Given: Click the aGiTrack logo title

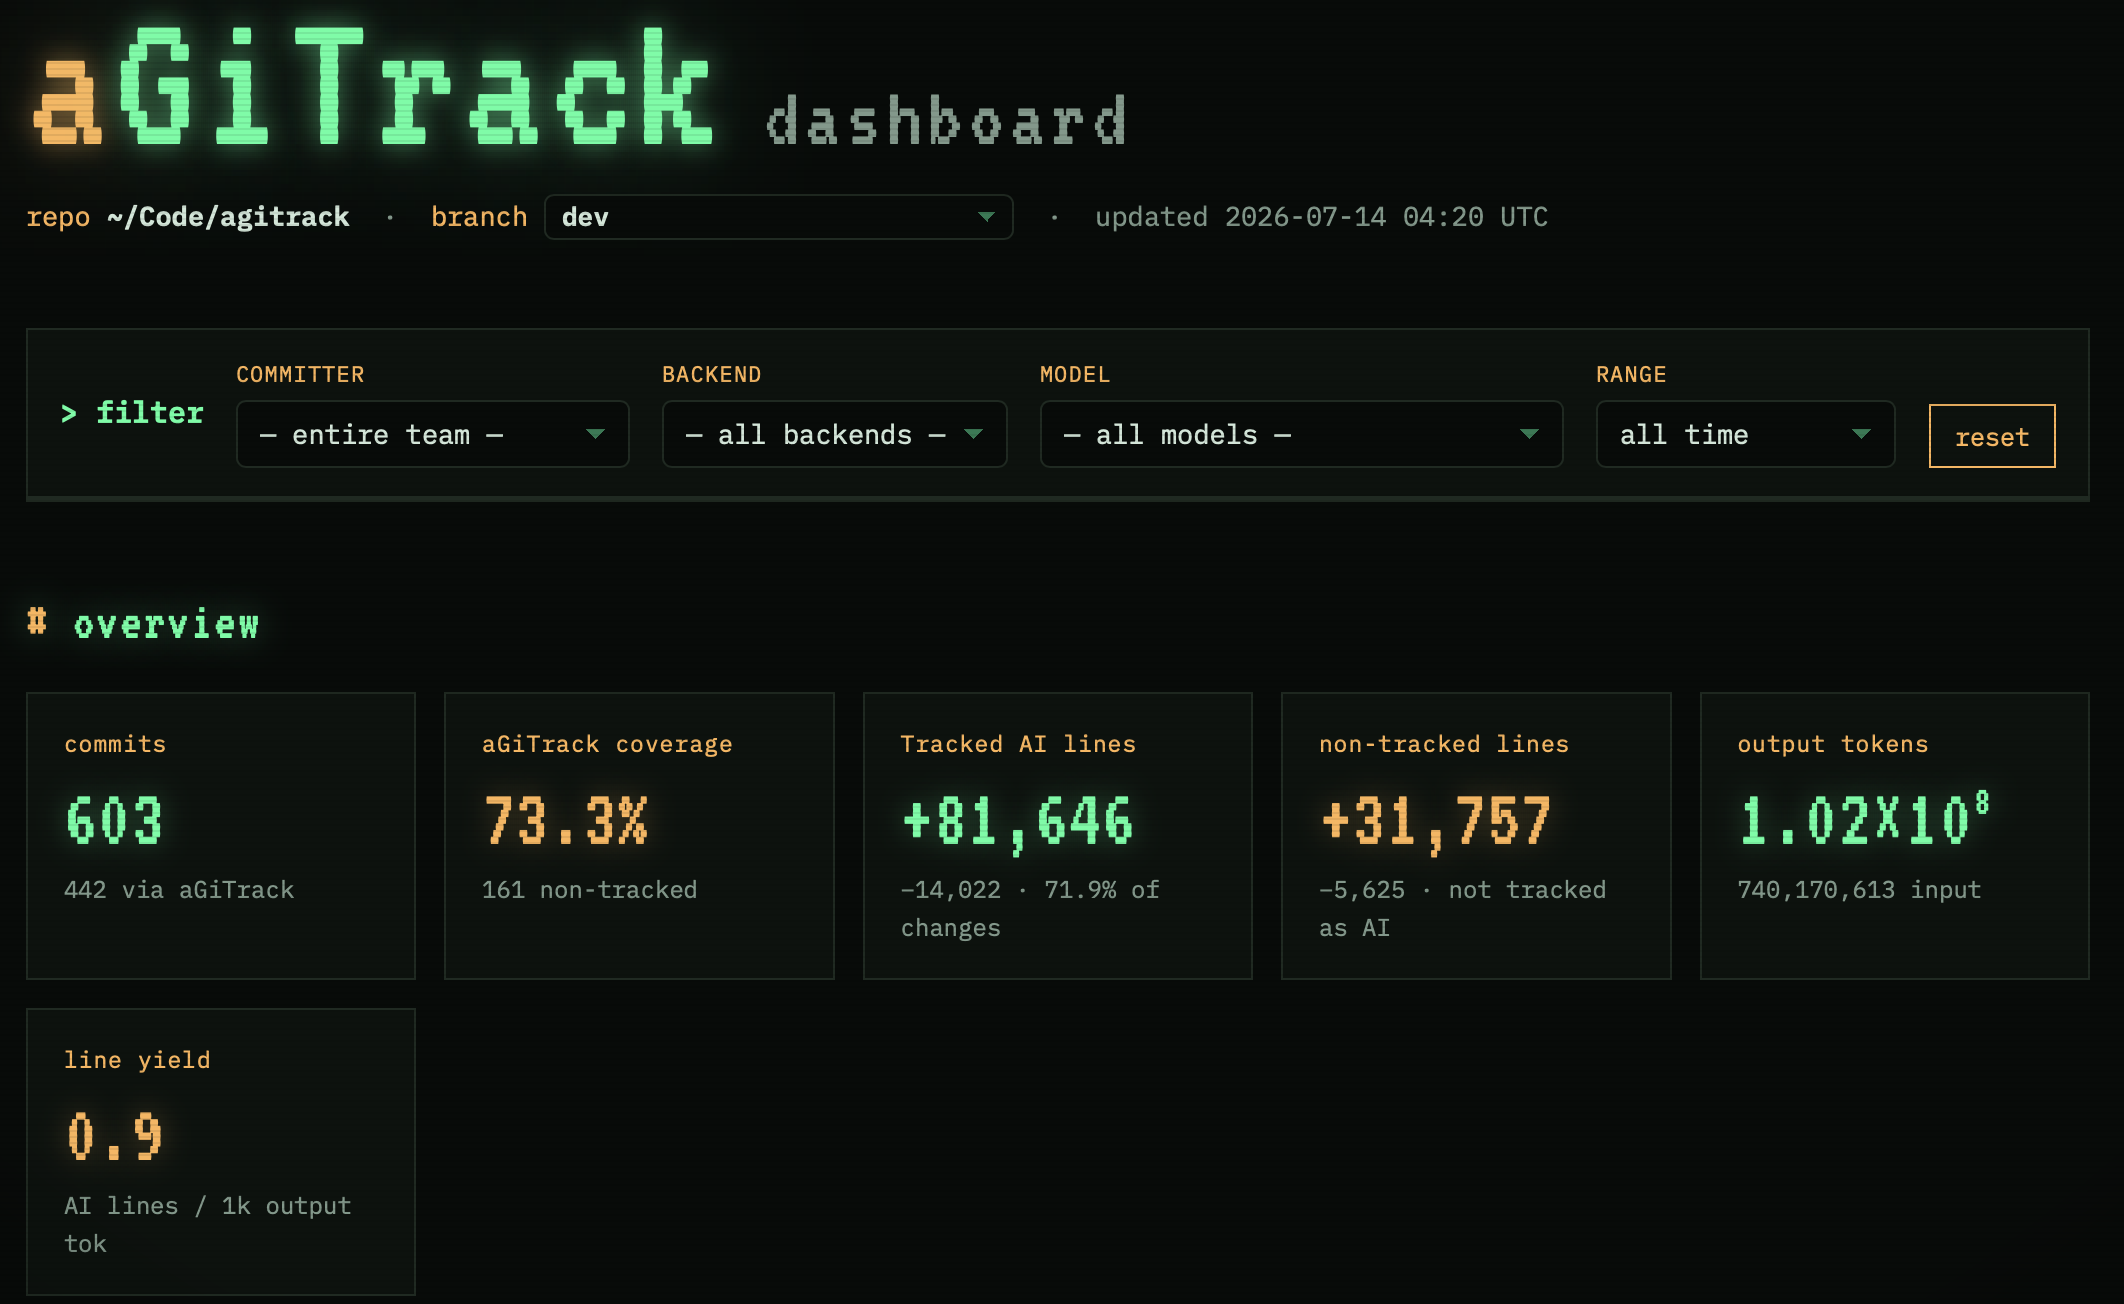Looking at the screenshot, I should pyautogui.click(x=372, y=86).
